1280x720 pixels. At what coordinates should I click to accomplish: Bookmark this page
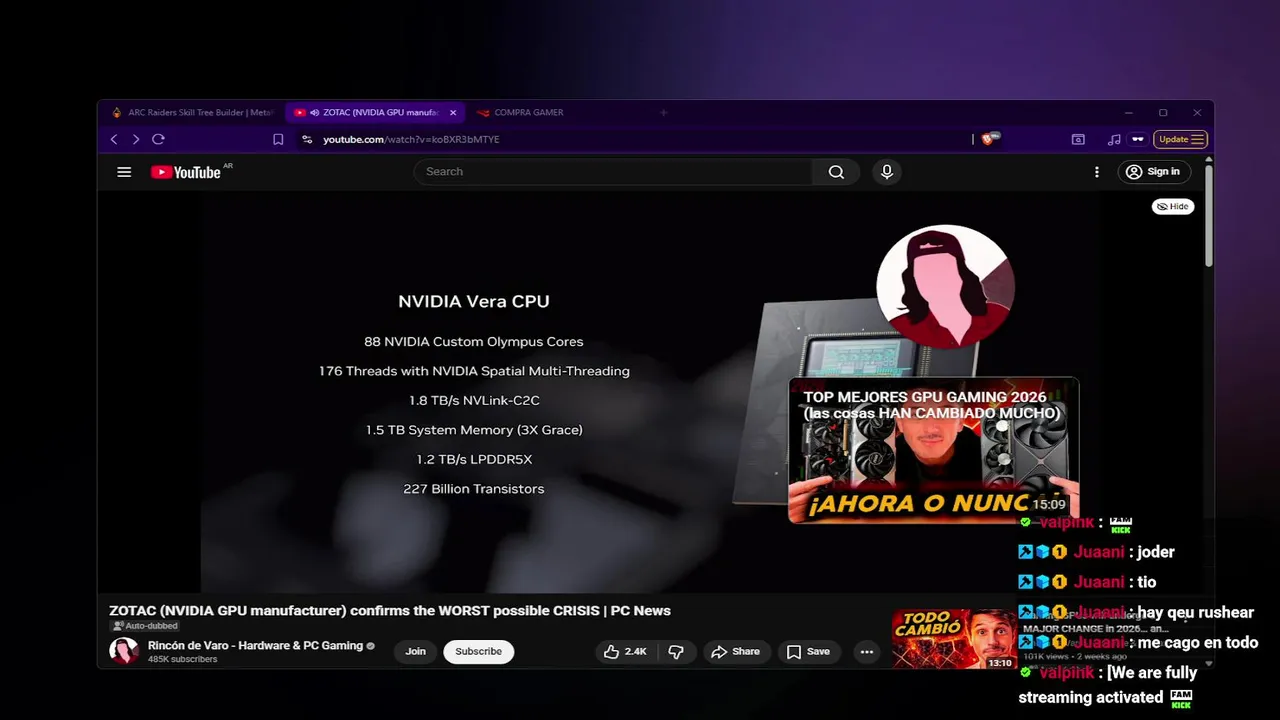click(278, 140)
